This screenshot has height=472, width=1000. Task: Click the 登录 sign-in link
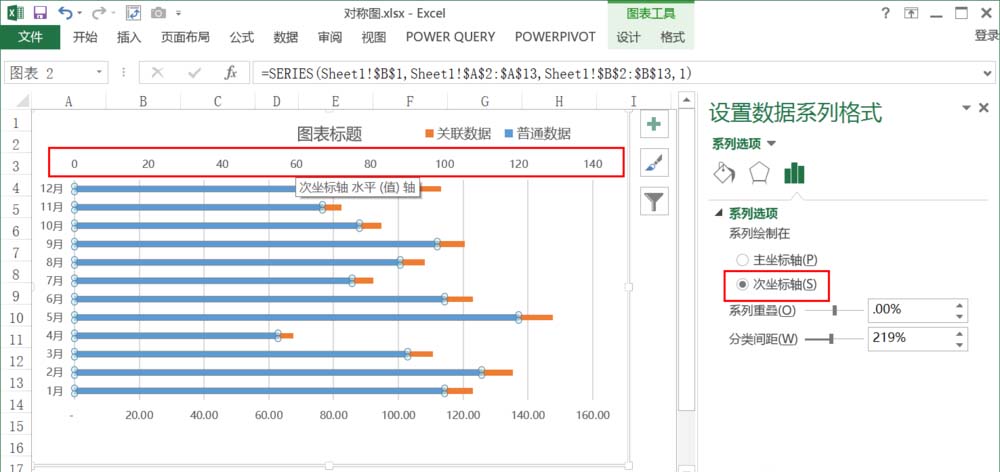987,36
